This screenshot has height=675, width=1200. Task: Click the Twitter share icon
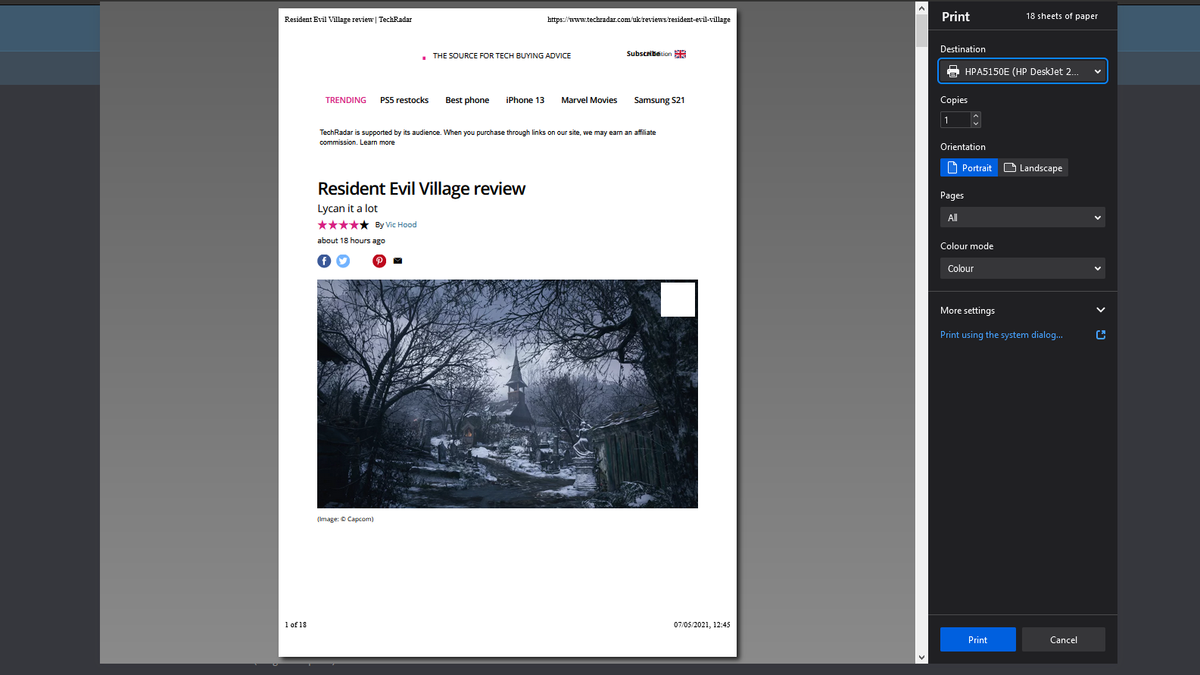[x=343, y=261]
